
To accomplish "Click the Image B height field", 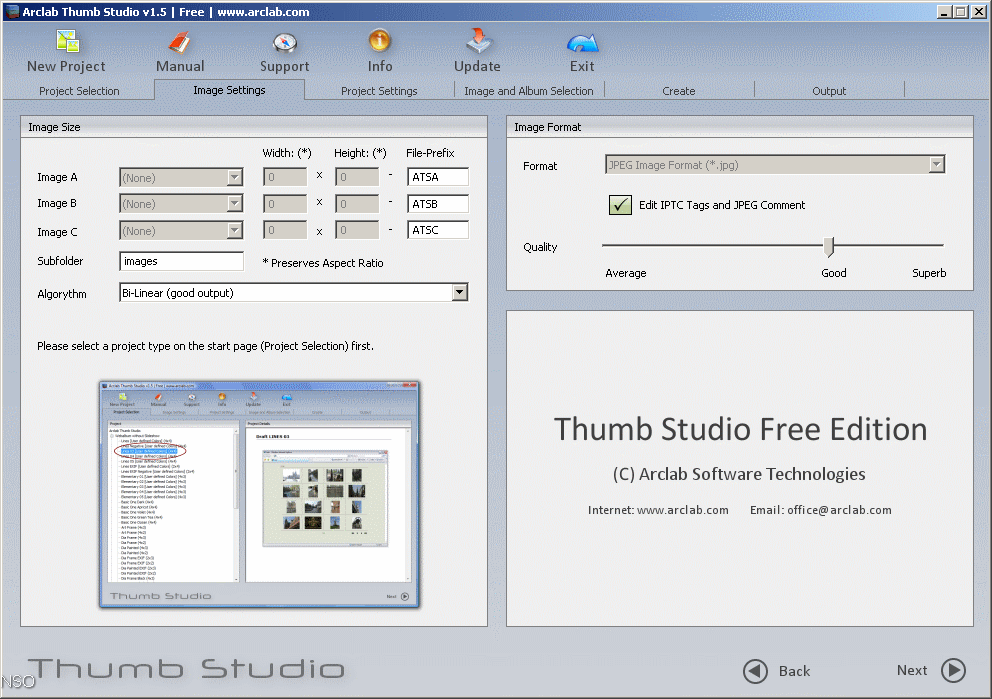I will (x=357, y=204).
